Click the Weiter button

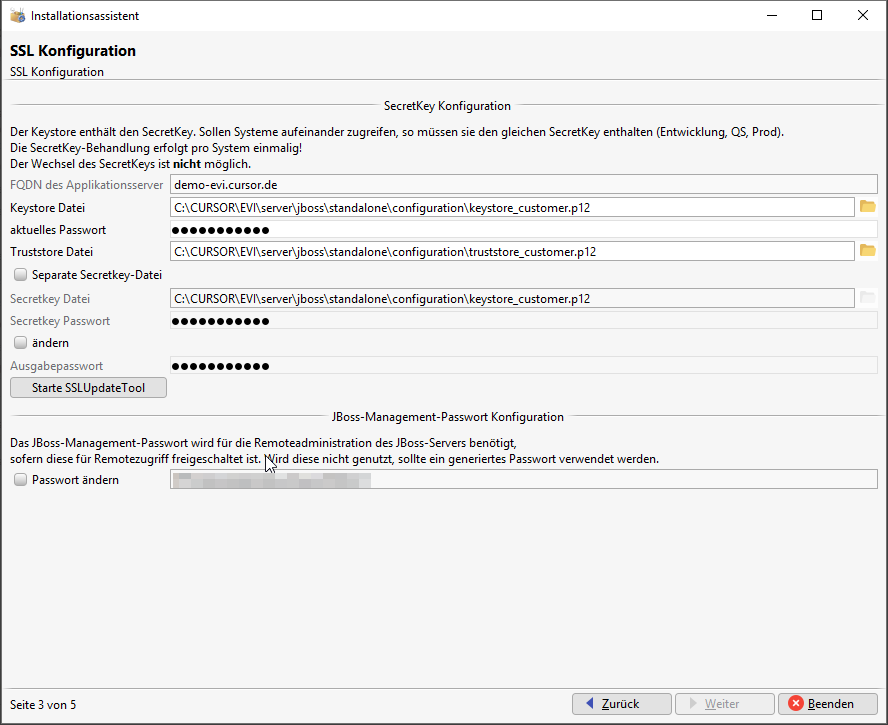[x=724, y=704]
